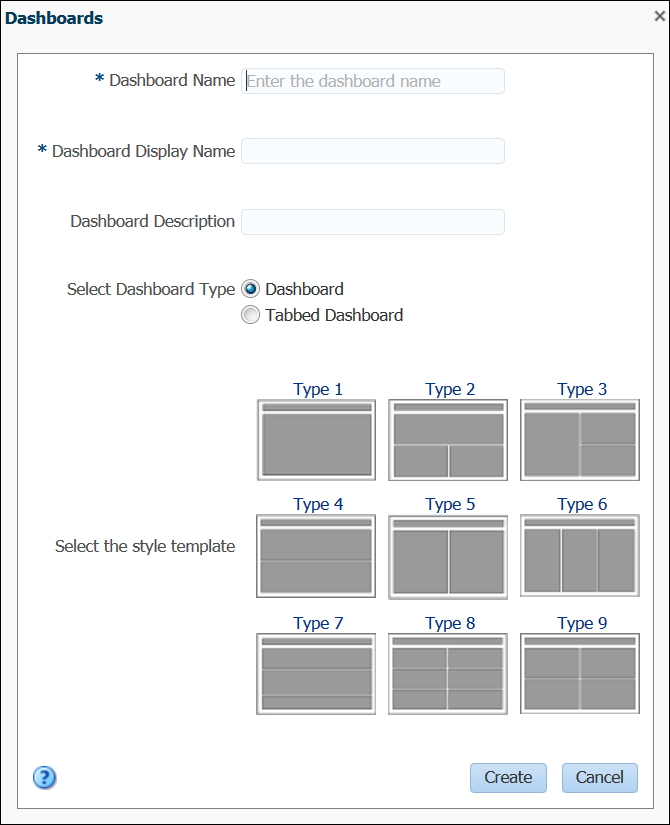Select the Dashboard radio button
The width and height of the screenshot is (670, 825).
tap(251, 289)
